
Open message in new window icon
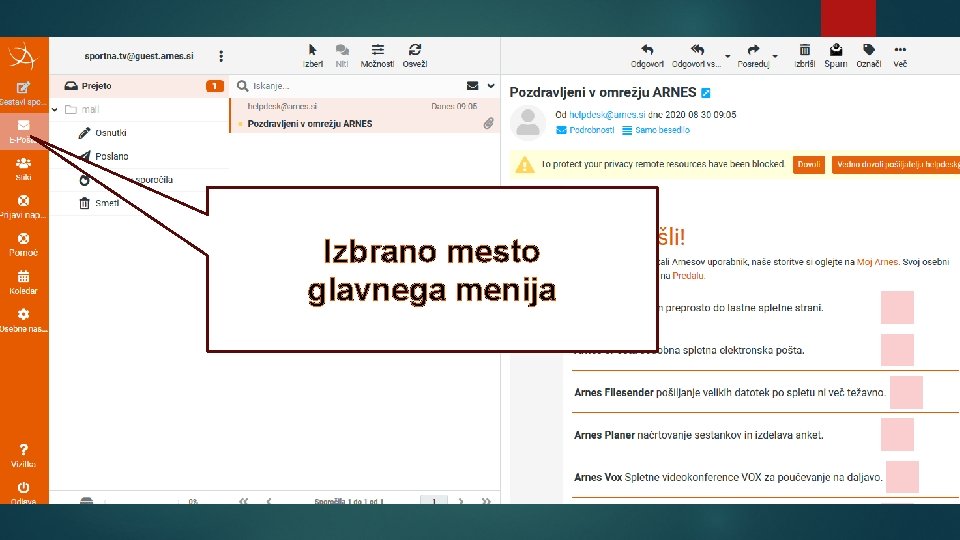coord(706,93)
